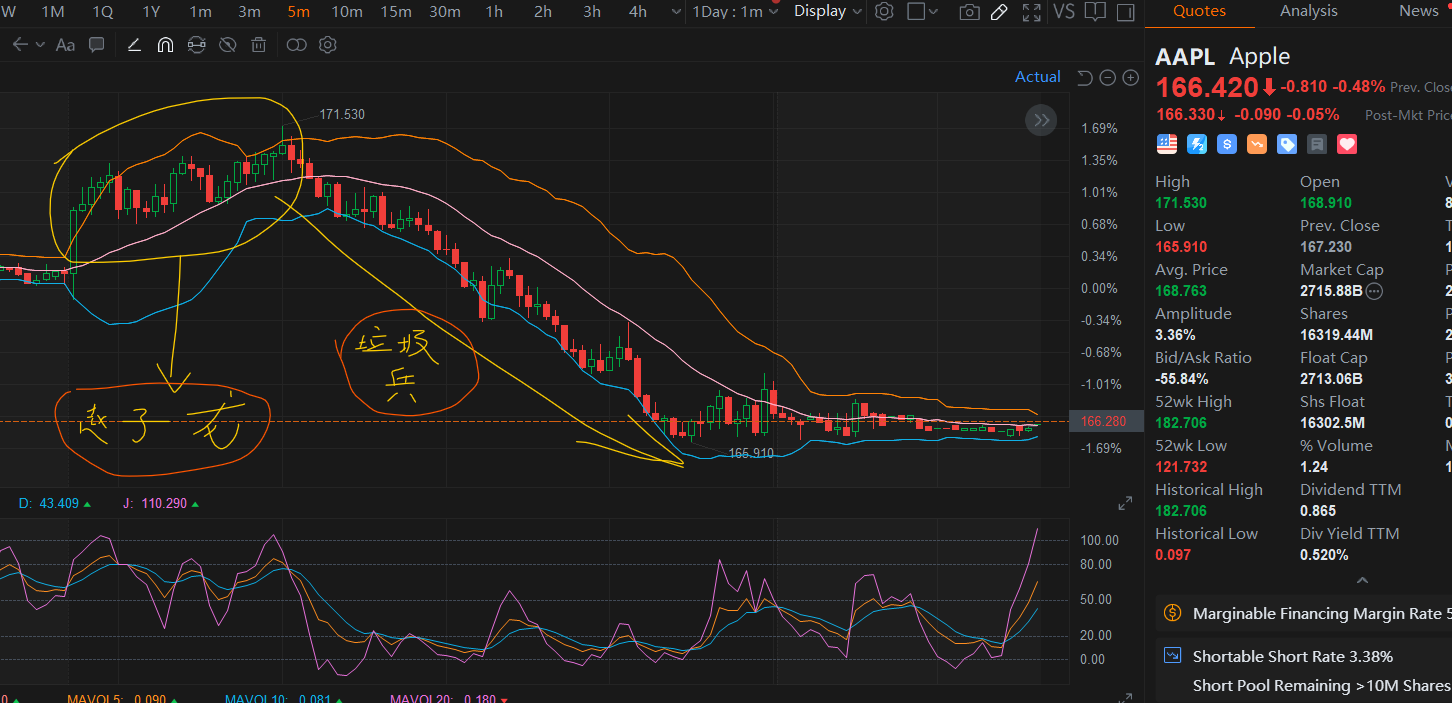Open the Display dropdown menu
The image size is (1452, 703).
(x=827, y=11)
